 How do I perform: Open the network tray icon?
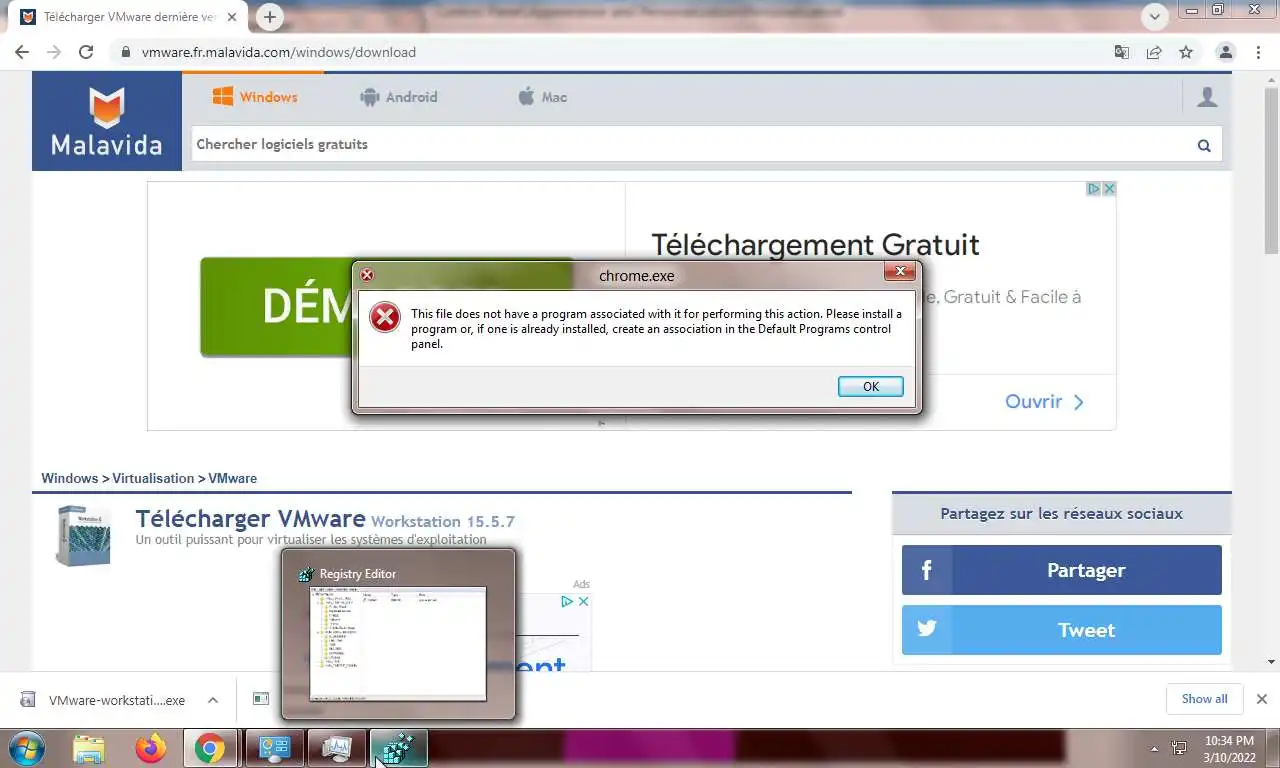coord(1179,748)
